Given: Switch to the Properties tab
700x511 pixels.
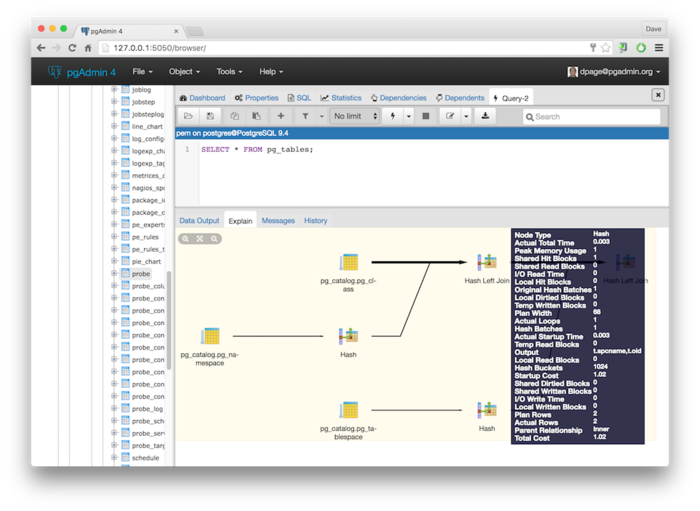Looking at the screenshot, I should 257,98.
